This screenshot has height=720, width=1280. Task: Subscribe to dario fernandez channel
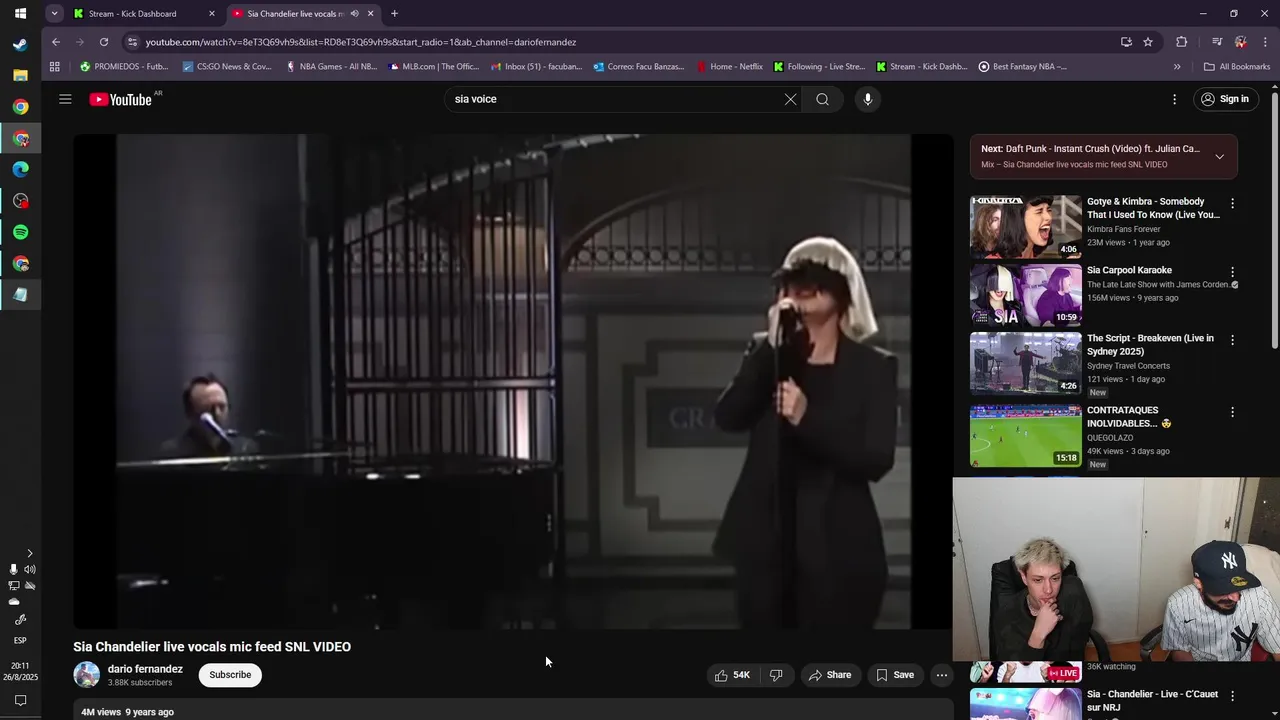230,675
